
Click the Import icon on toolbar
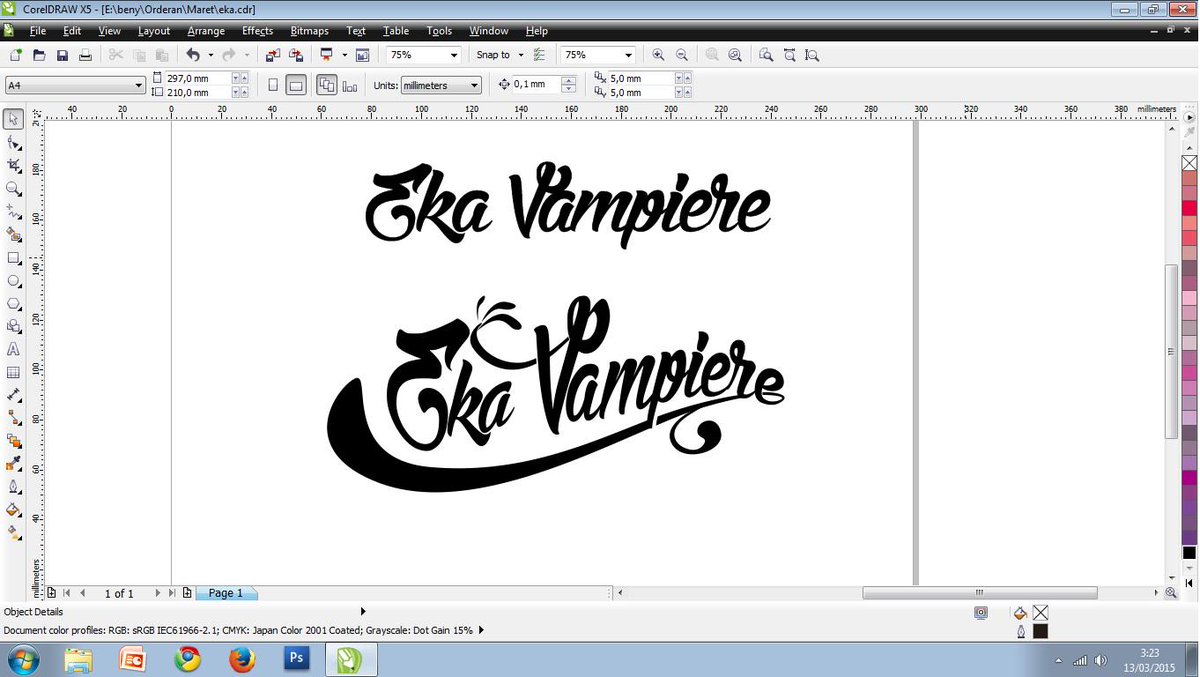[x=273, y=55]
